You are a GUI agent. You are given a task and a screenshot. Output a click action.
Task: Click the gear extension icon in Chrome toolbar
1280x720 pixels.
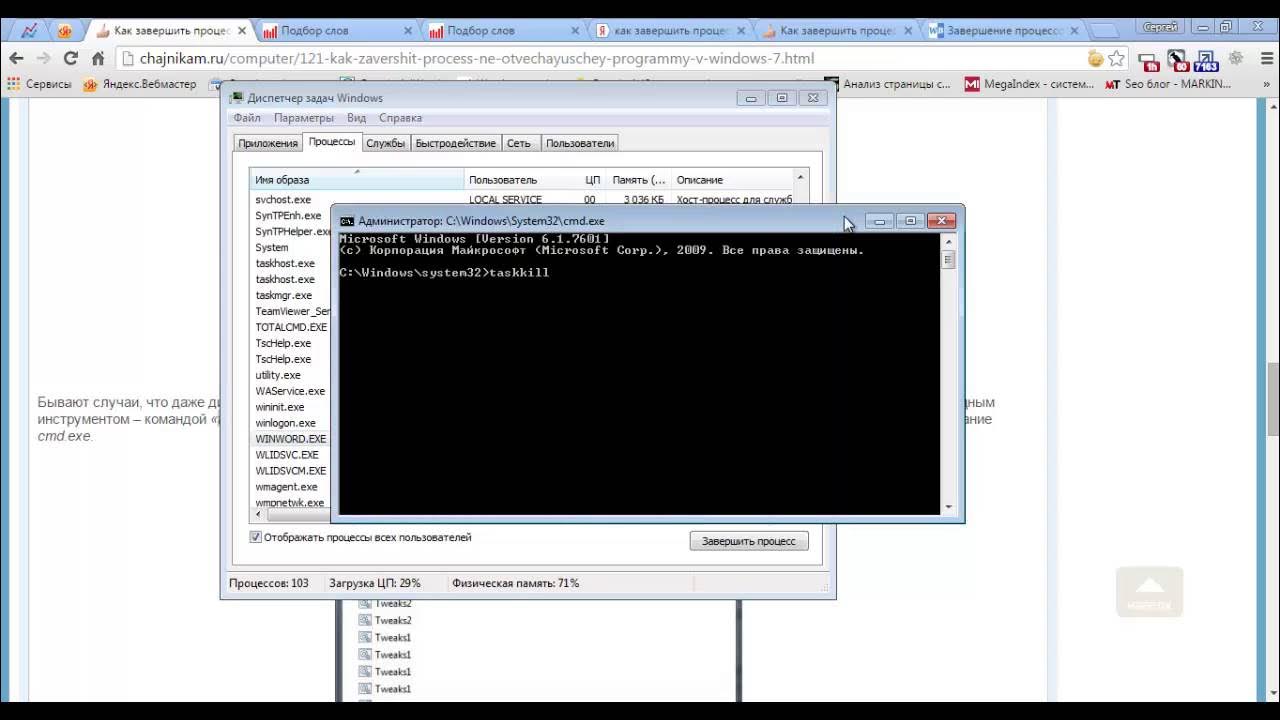[1236, 59]
